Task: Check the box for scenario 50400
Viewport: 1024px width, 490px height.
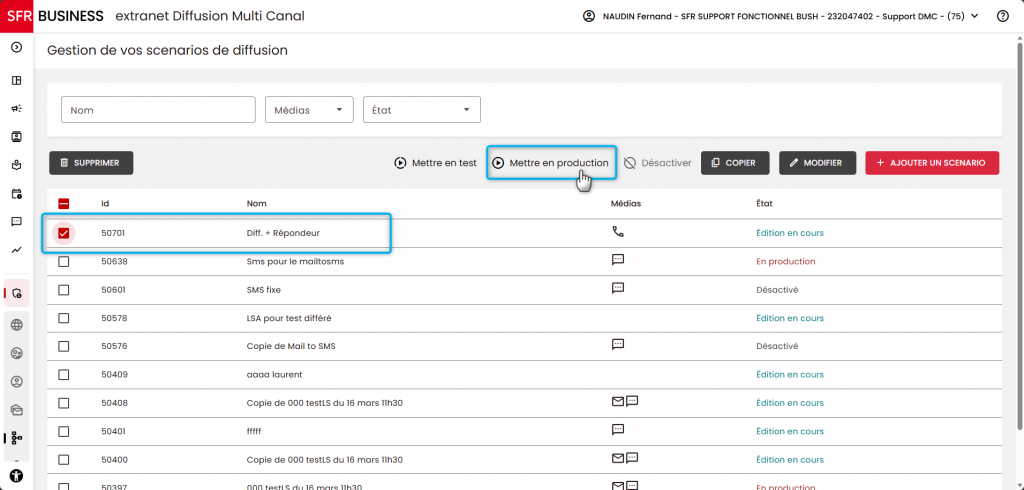Action: tap(63, 460)
